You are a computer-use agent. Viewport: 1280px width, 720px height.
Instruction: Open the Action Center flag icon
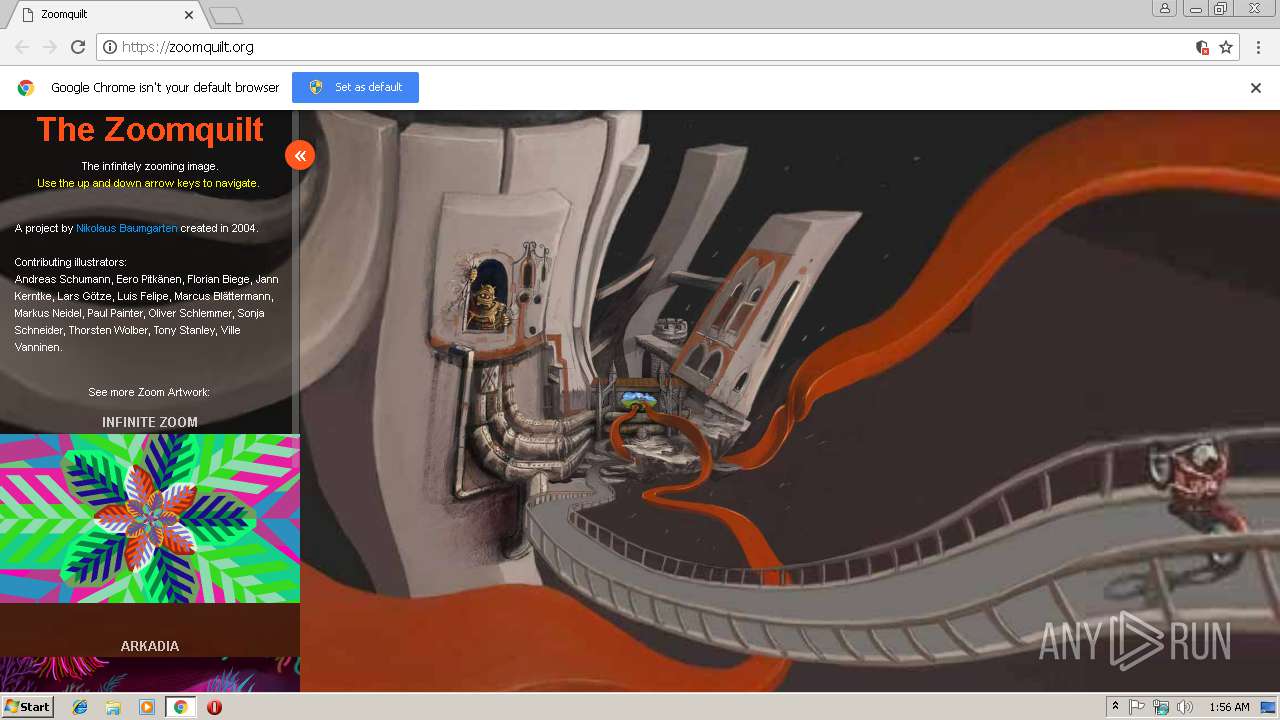pos(1137,707)
